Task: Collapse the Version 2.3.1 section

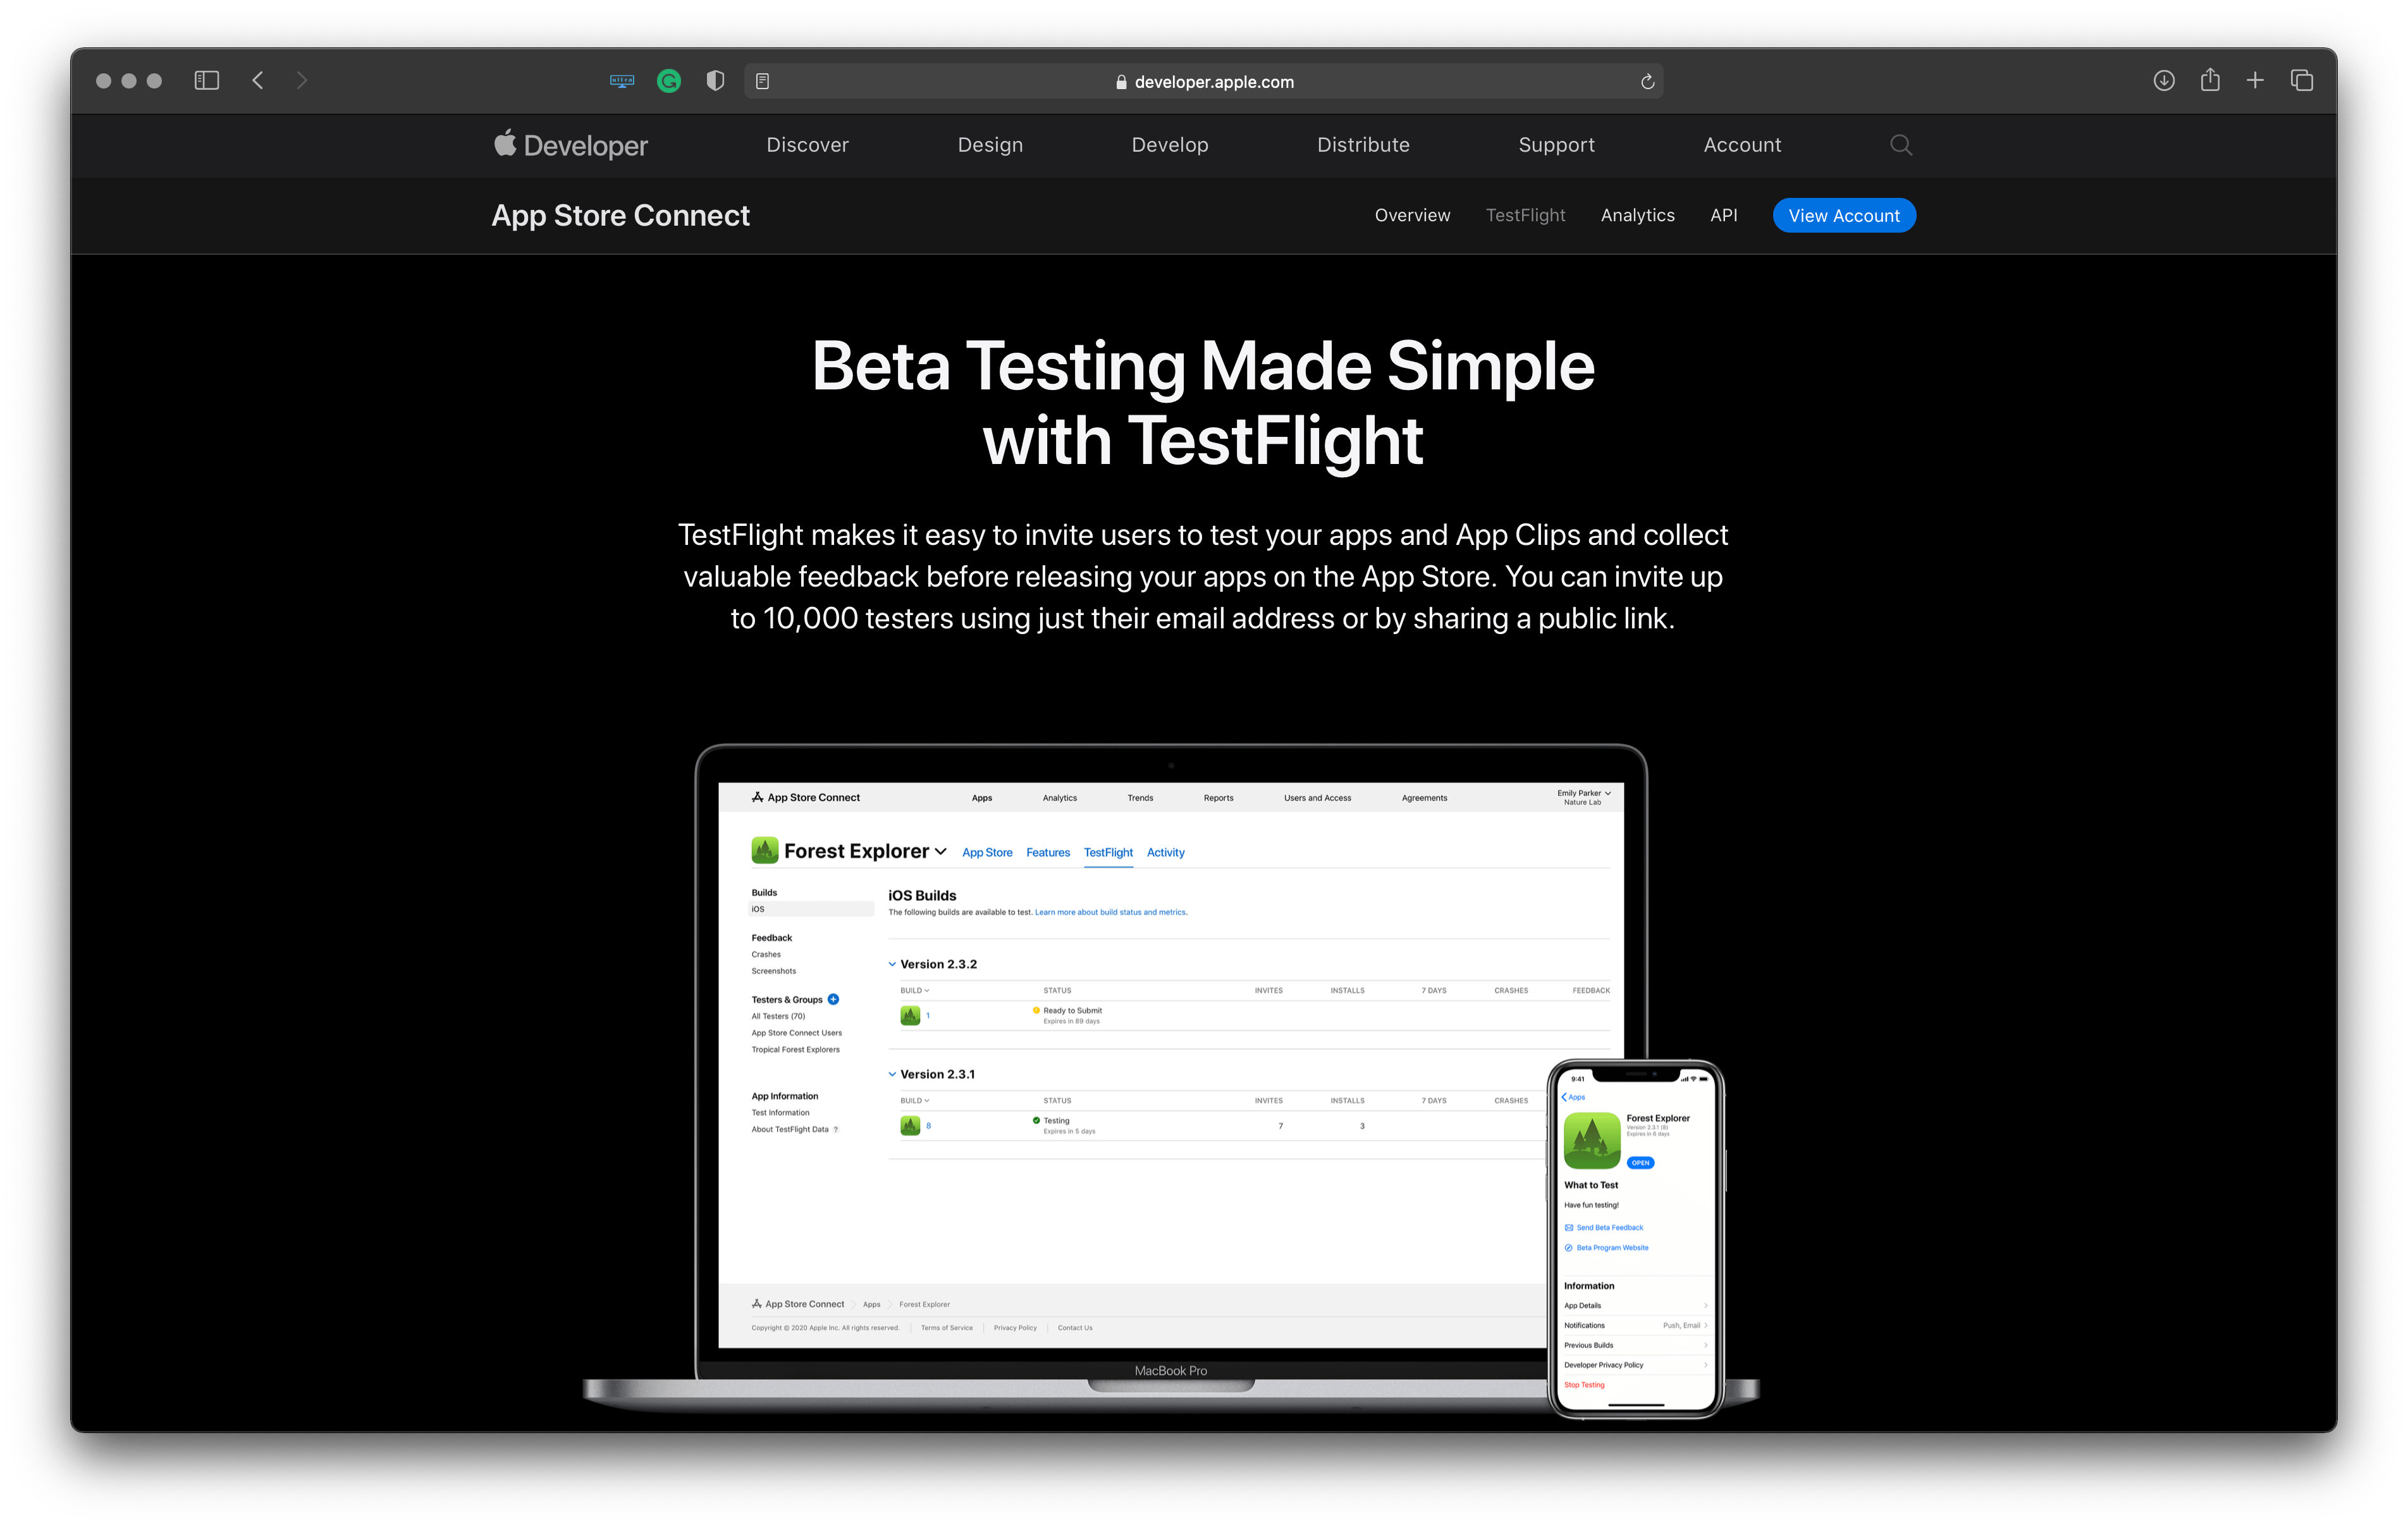Action: tap(892, 1074)
